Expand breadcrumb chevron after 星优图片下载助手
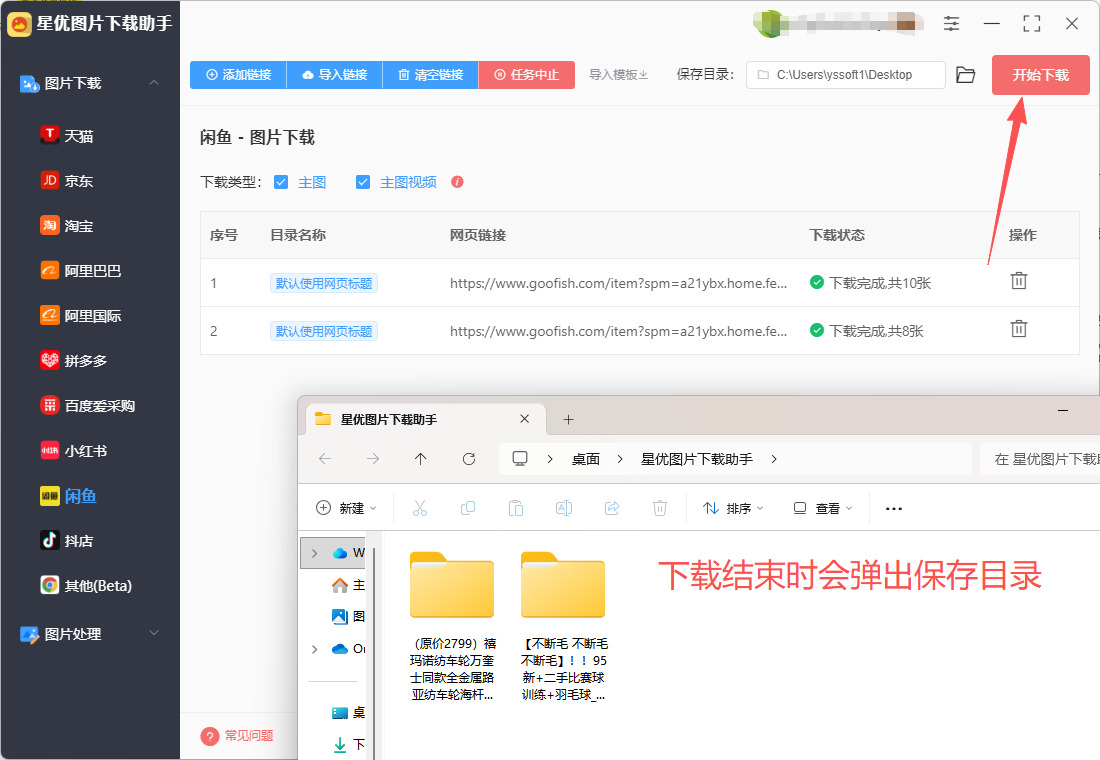 point(774,459)
